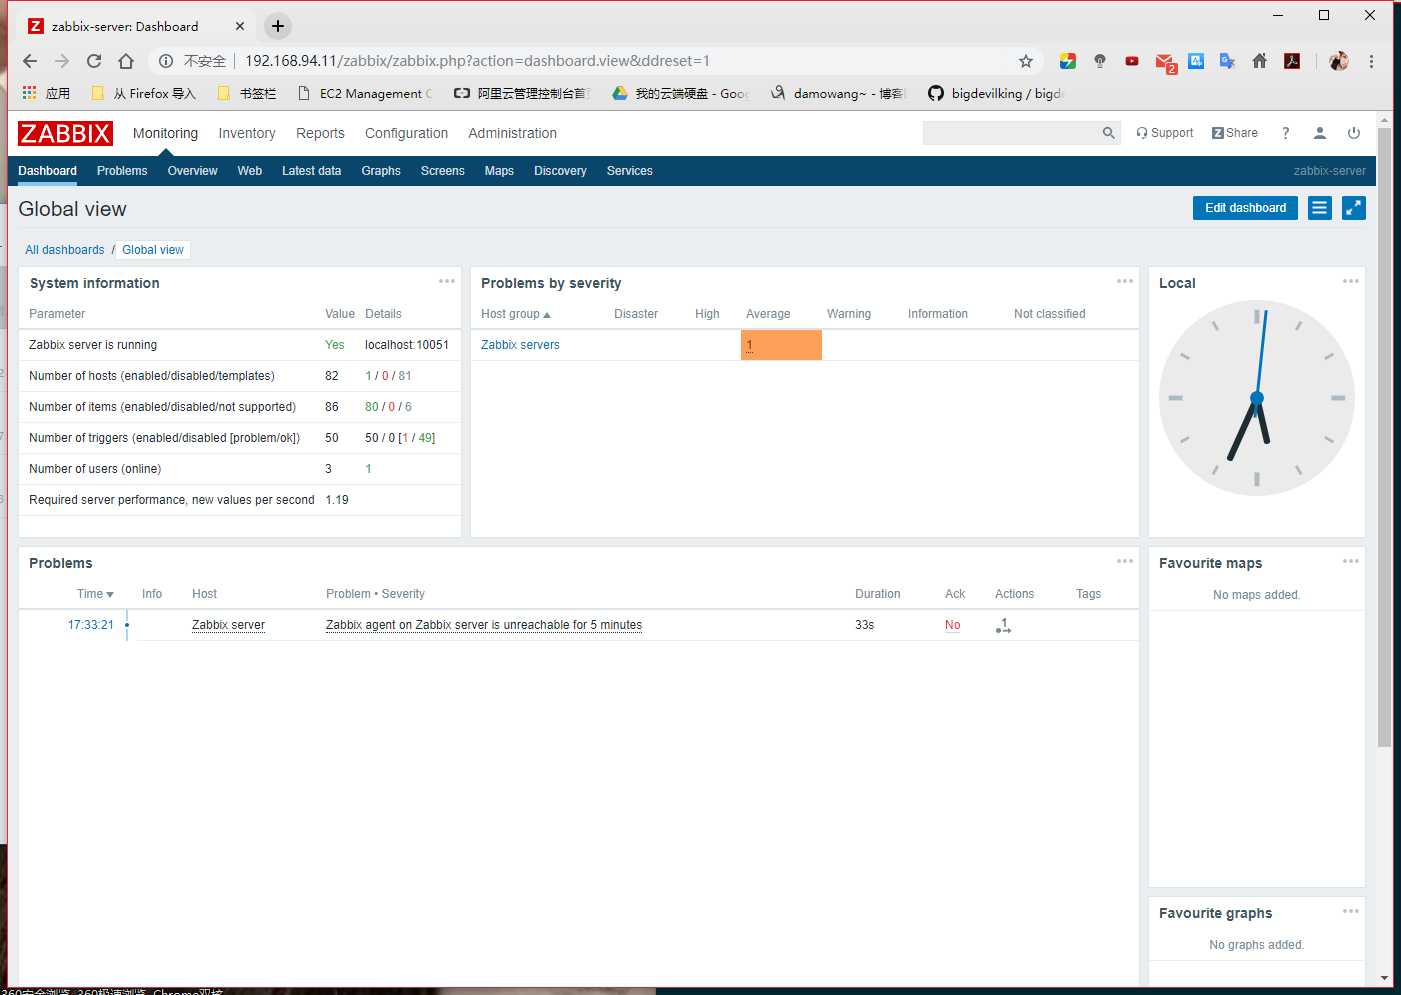Click orange Average severity cell
Screen dimensions: 1401x995
click(781, 345)
